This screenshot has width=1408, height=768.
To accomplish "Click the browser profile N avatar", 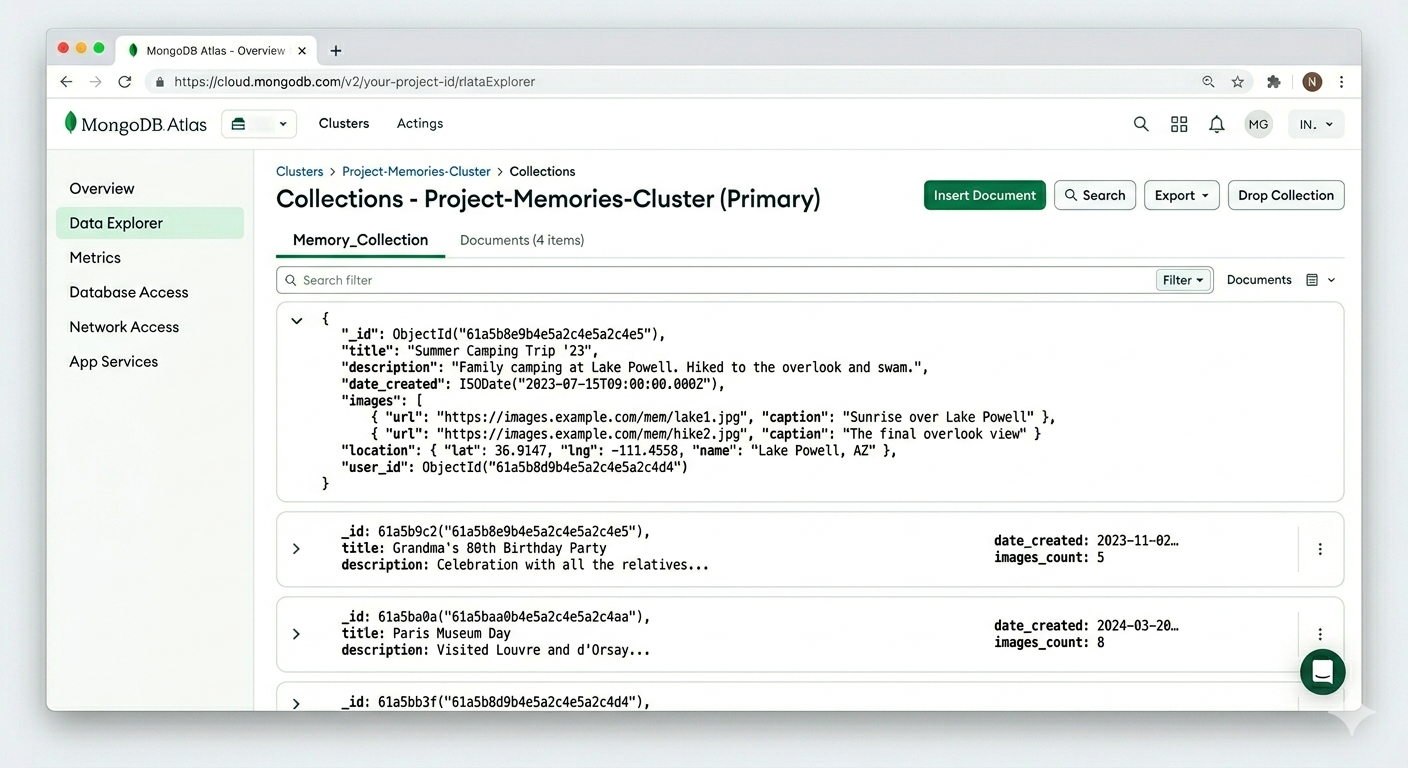I will [x=1312, y=82].
